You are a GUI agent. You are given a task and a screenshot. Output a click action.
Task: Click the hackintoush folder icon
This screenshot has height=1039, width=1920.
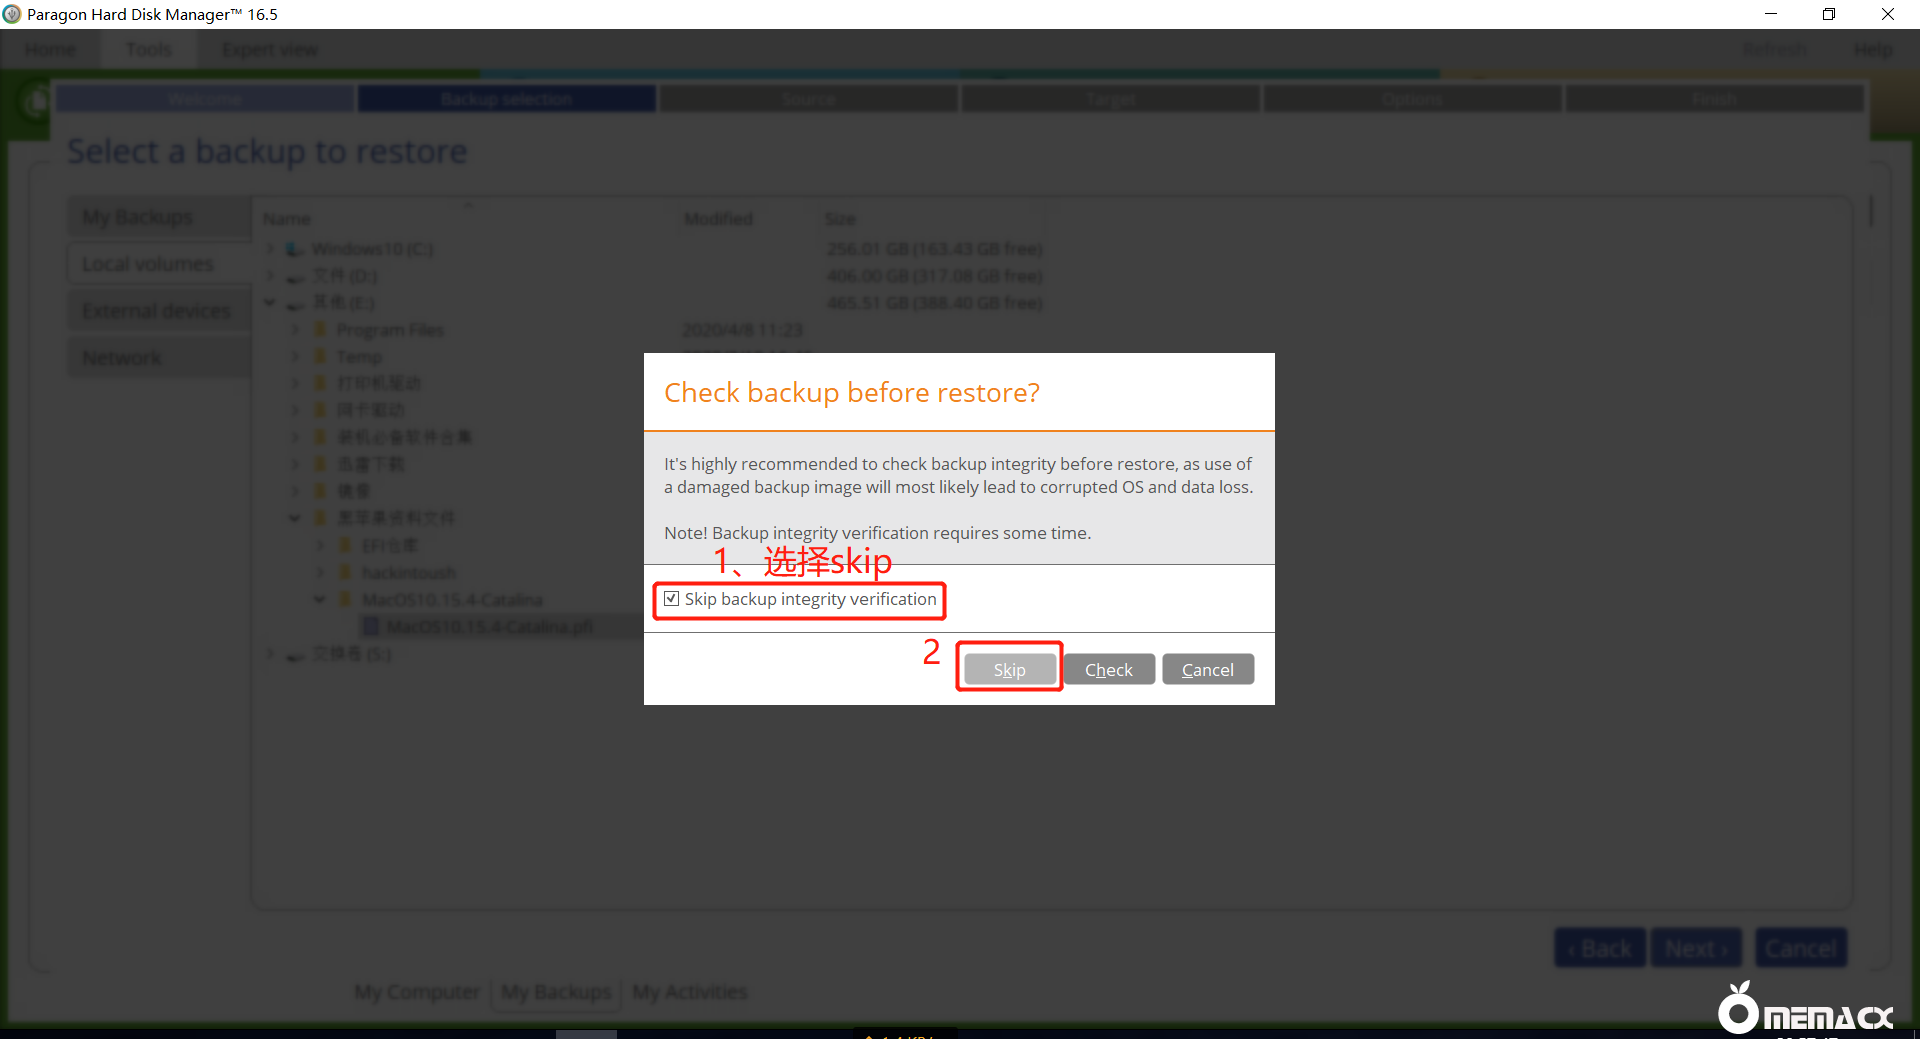[x=346, y=572]
